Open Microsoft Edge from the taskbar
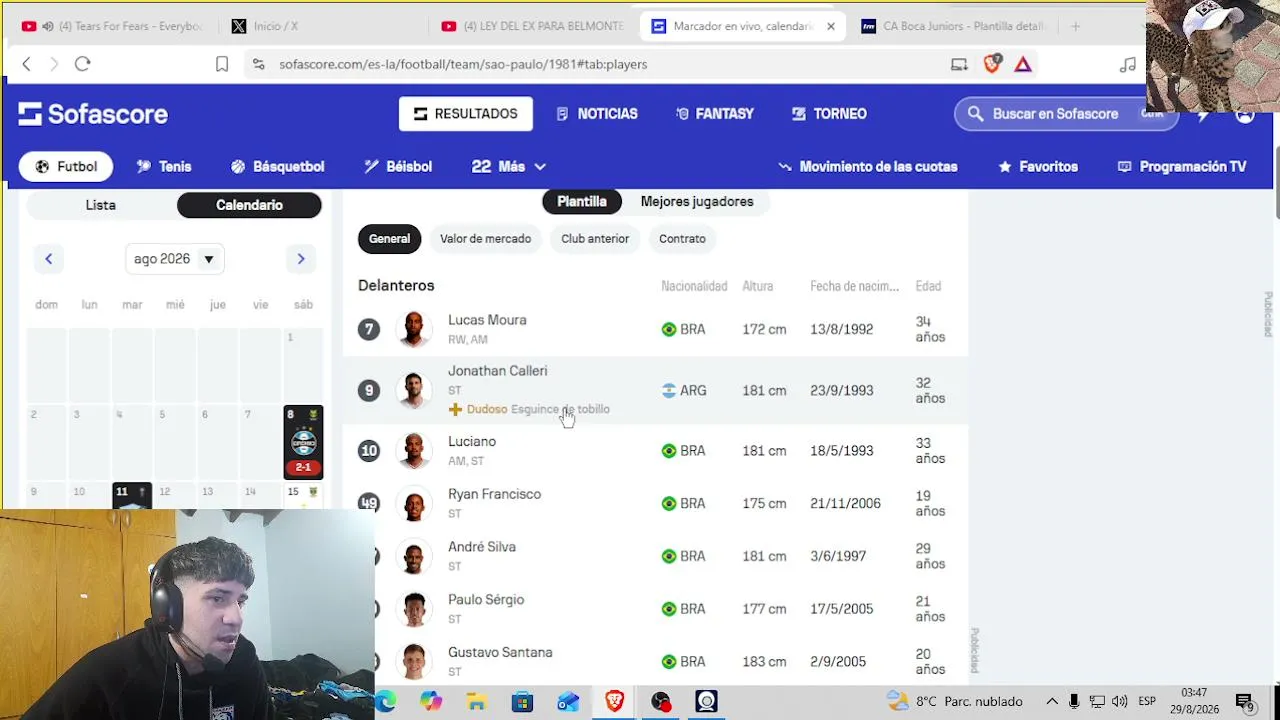1280x720 pixels. [385, 701]
